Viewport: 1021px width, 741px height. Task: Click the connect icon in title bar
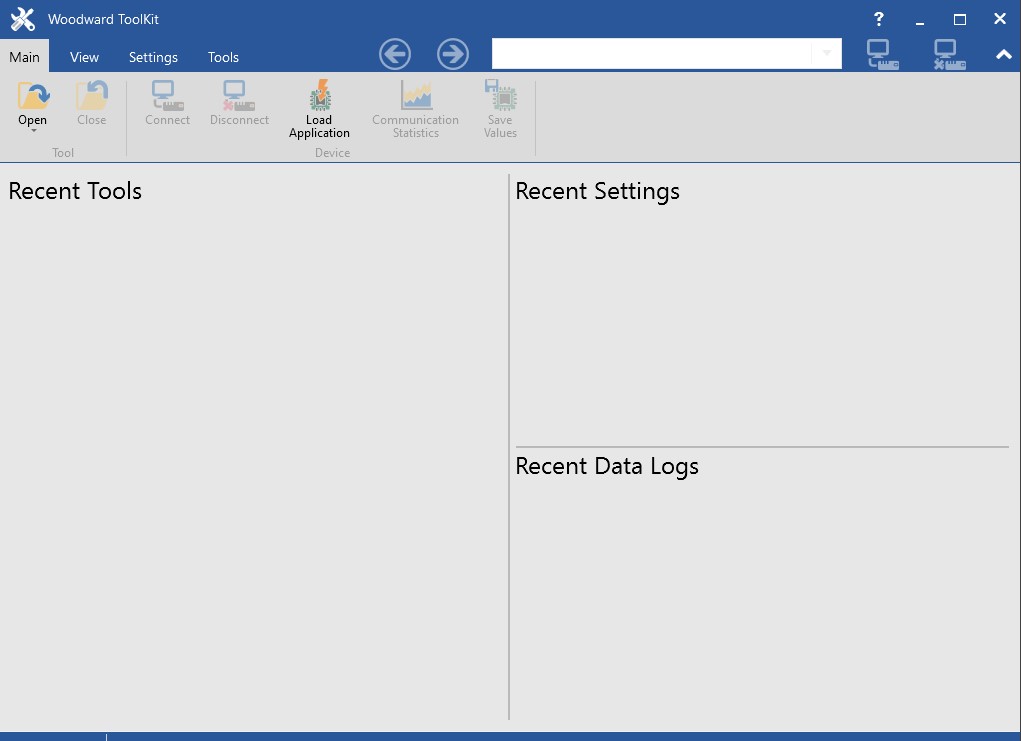[x=882, y=54]
